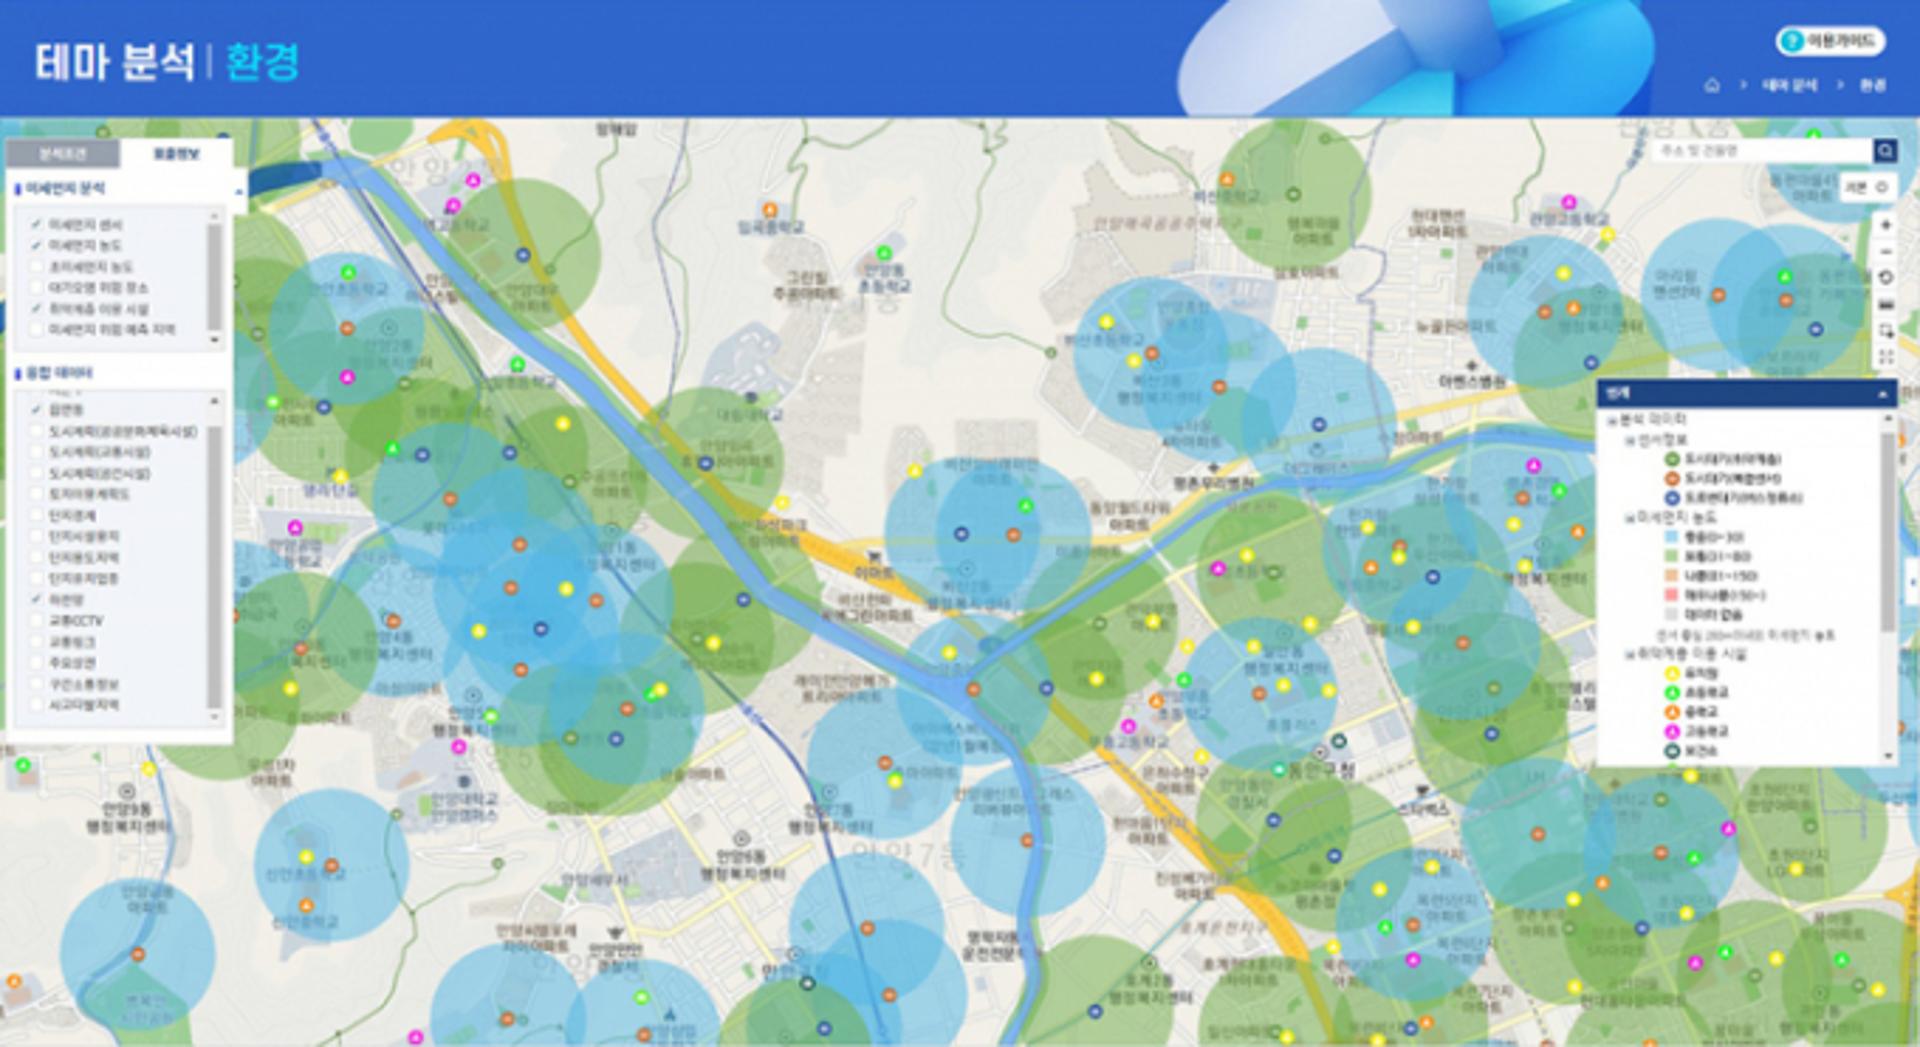The image size is (1920, 1047).
Task: Go to home via breadcrumb house icon
Action: click(x=1712, y=86)
